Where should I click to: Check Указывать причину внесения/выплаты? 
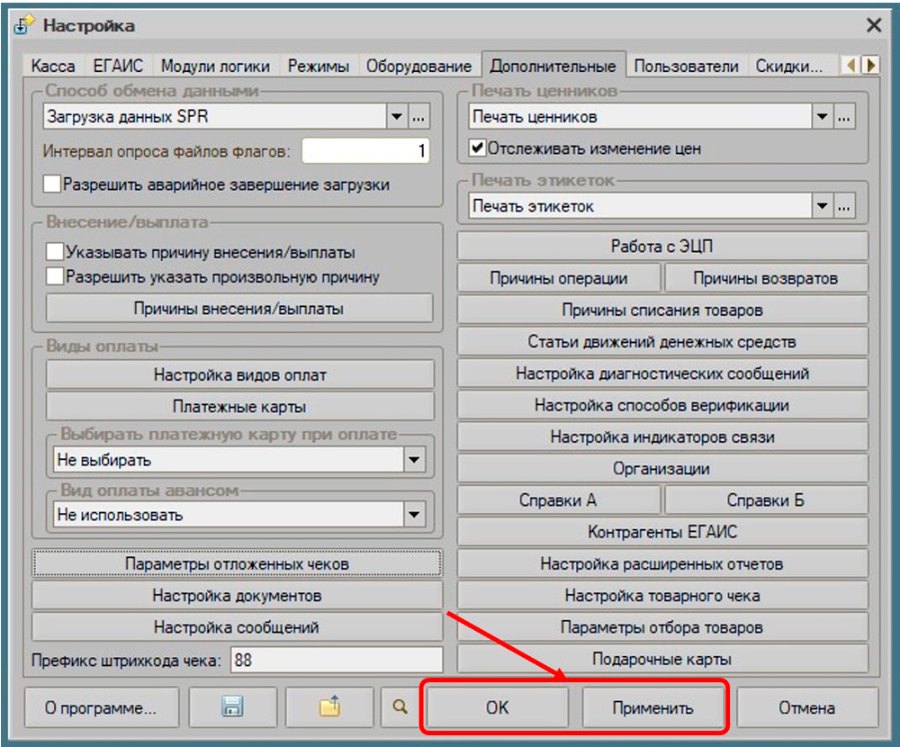pyautogui.click(x=55, y=251)
